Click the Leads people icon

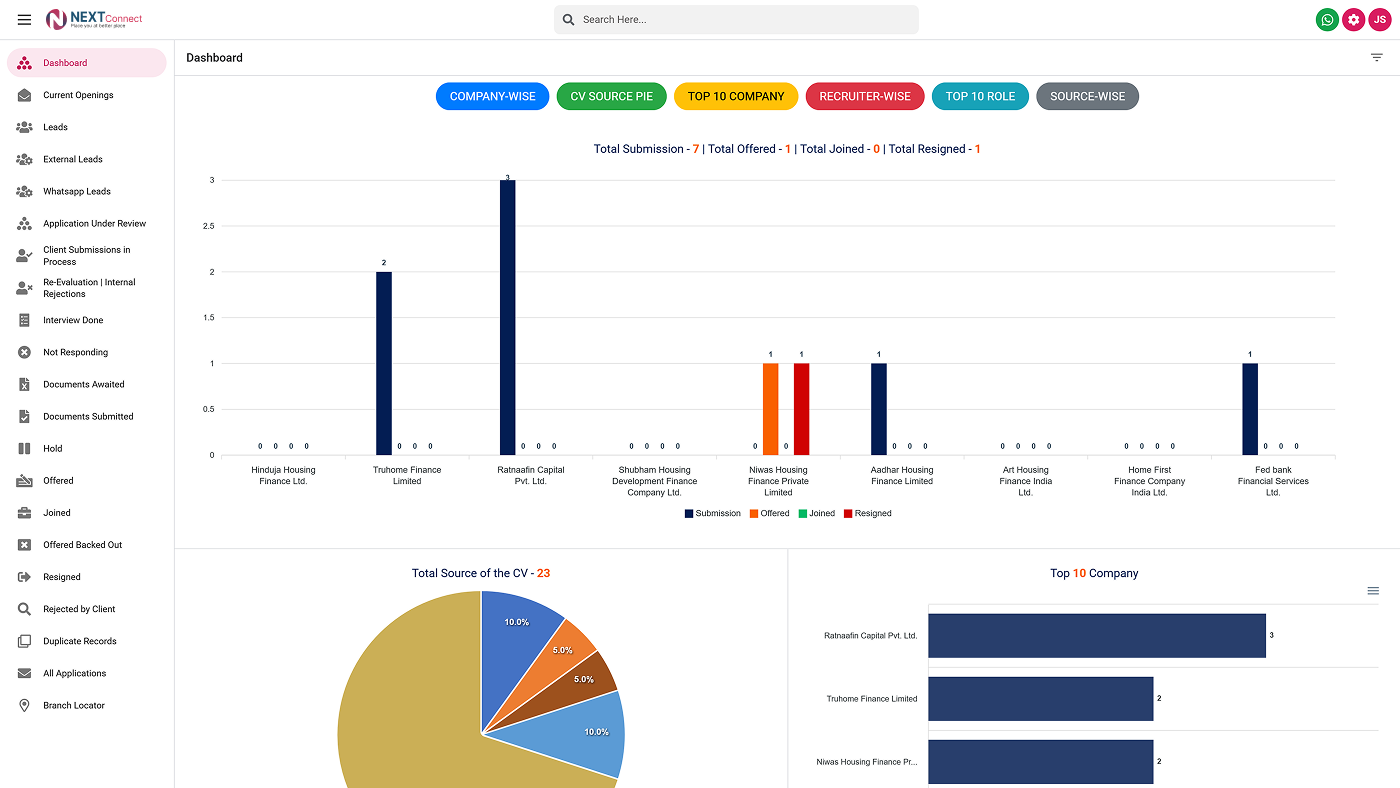point(25,127)
